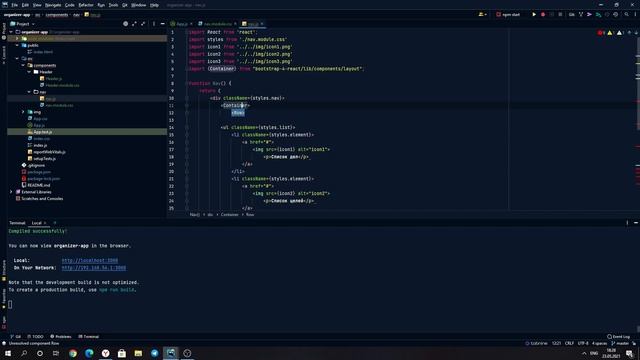The image size is (640, 360).
Task: Click the Stop square icon in toolbar
Action: tap(560, 15)
